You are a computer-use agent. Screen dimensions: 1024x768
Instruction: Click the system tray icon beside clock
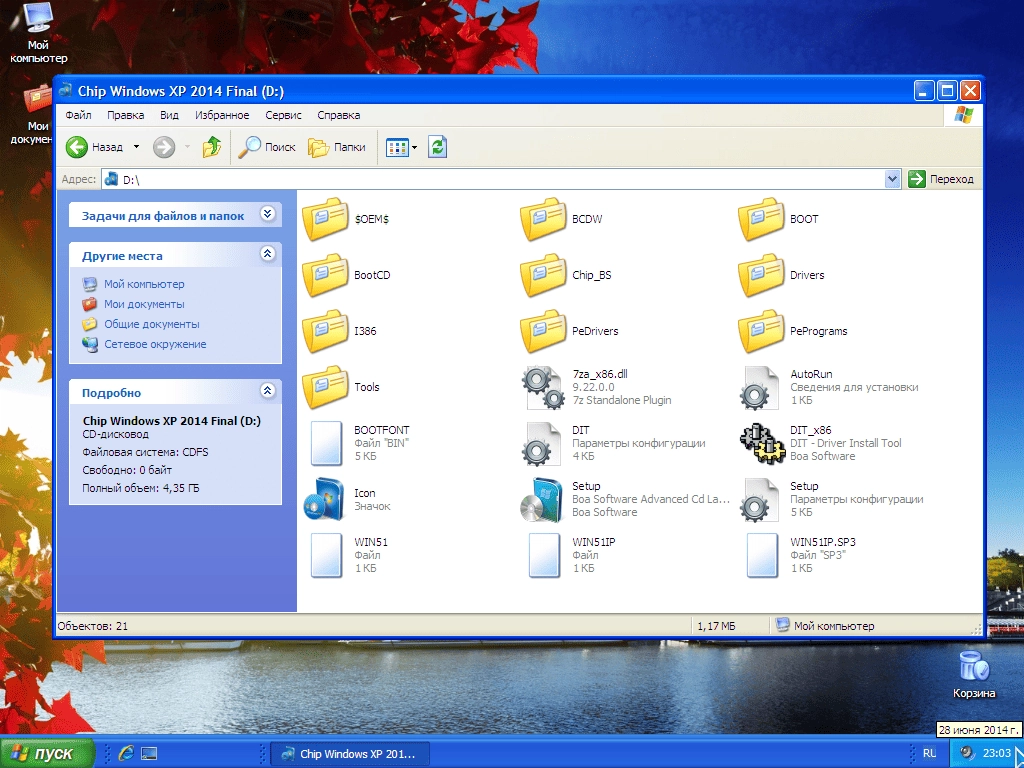coord(967,753)
